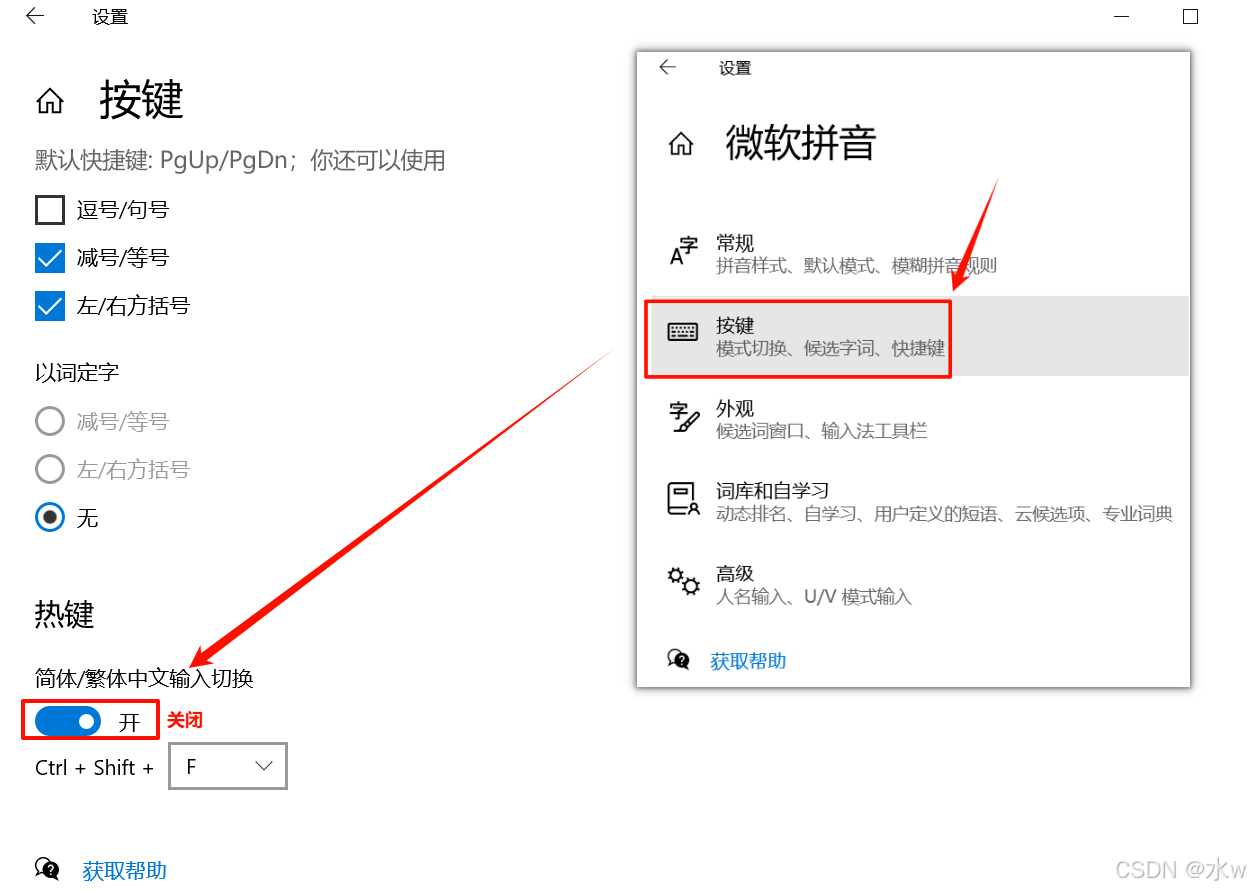Image resolution: width=1250 pixels, height=891 pixels.
Task: Click the 设置 title in the main window
Action: point(110,17)
